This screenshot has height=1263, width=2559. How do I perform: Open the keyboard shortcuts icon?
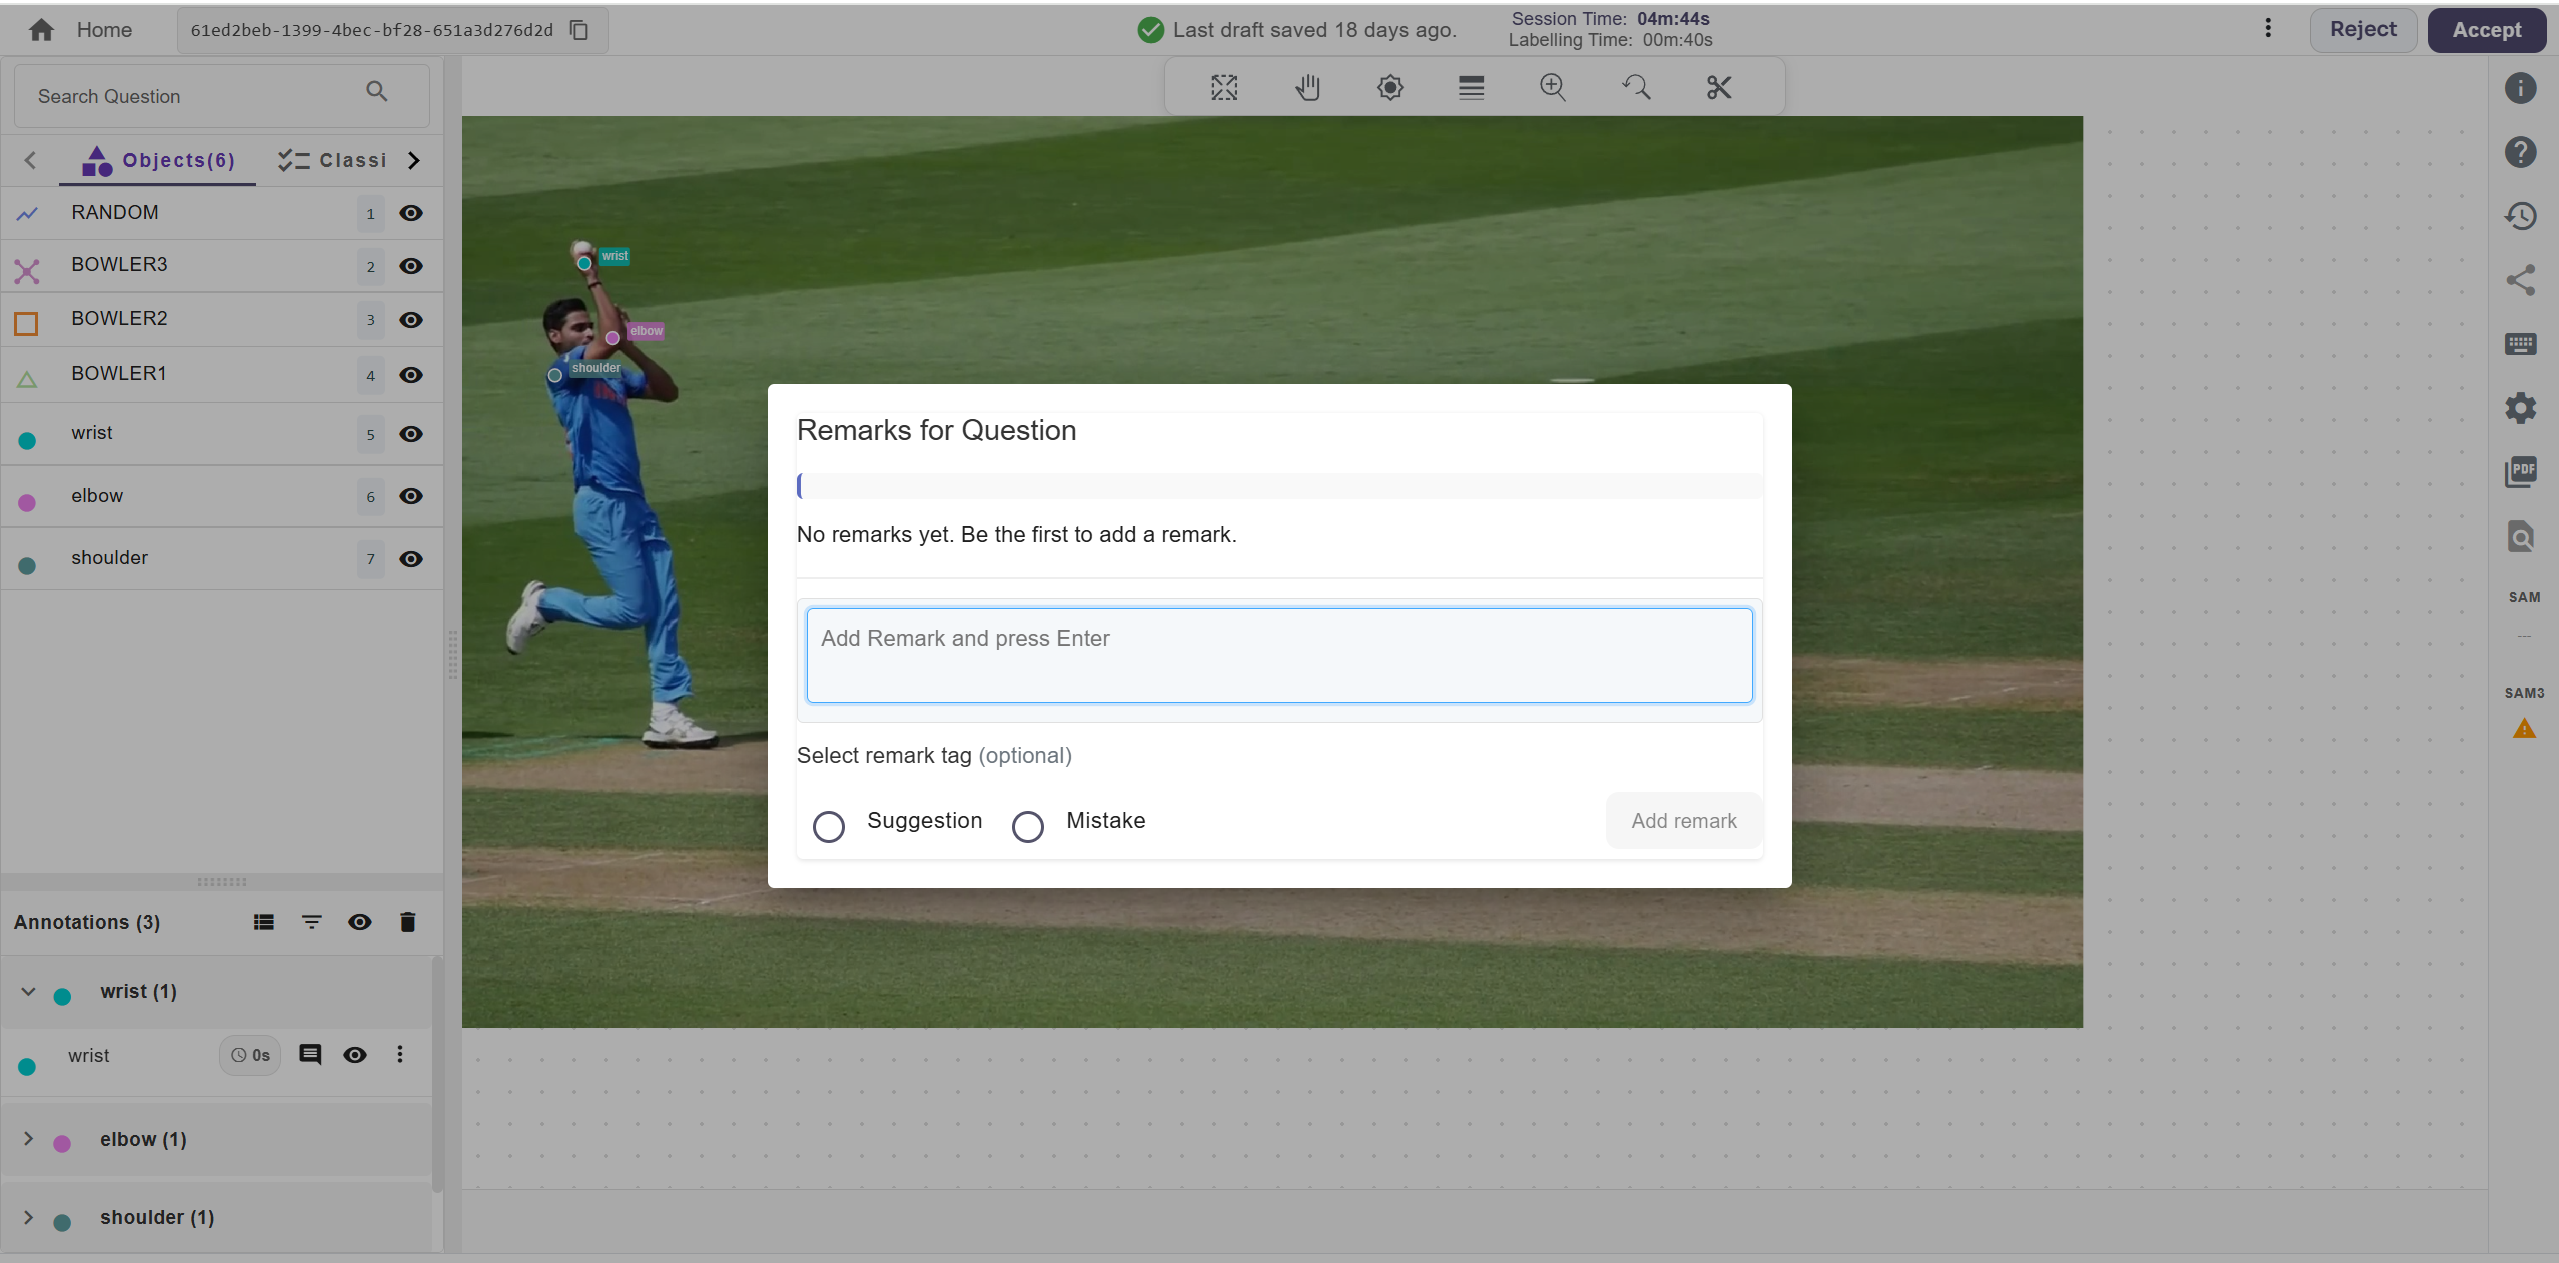pos(2520,344)
